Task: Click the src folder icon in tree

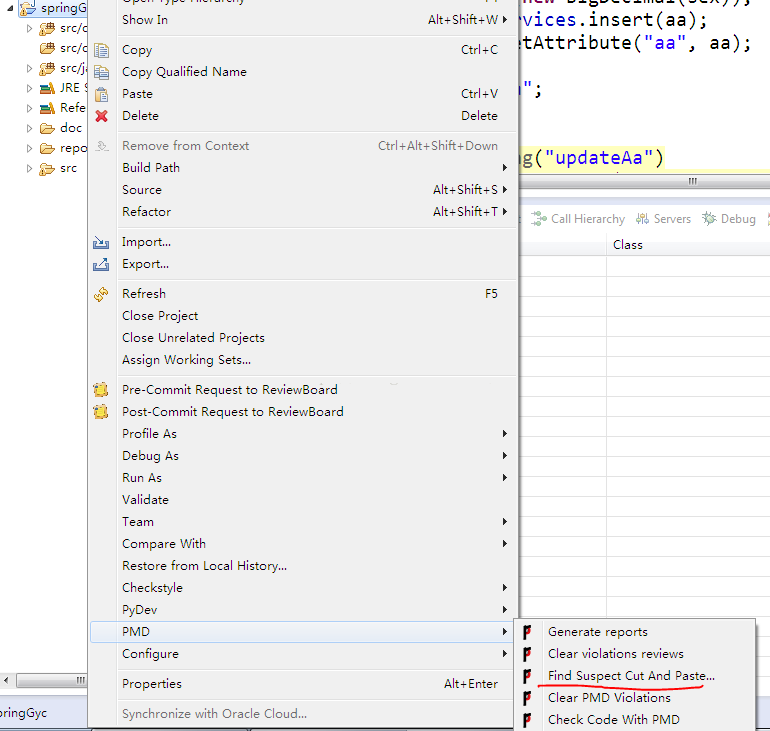Action: click(x=47, y=169)
